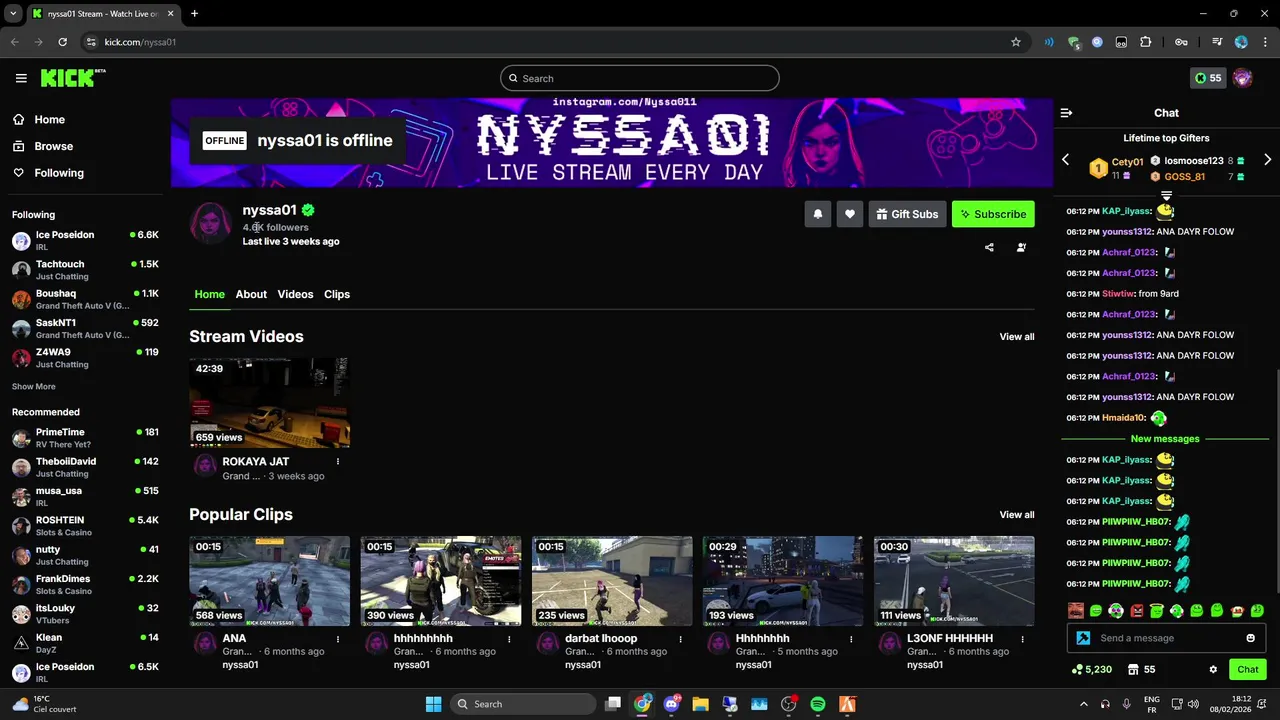Open options menu for ROKAYA JAT video
The height and width of the screenshot is (720, 1280).
click(x=338, y=462)
